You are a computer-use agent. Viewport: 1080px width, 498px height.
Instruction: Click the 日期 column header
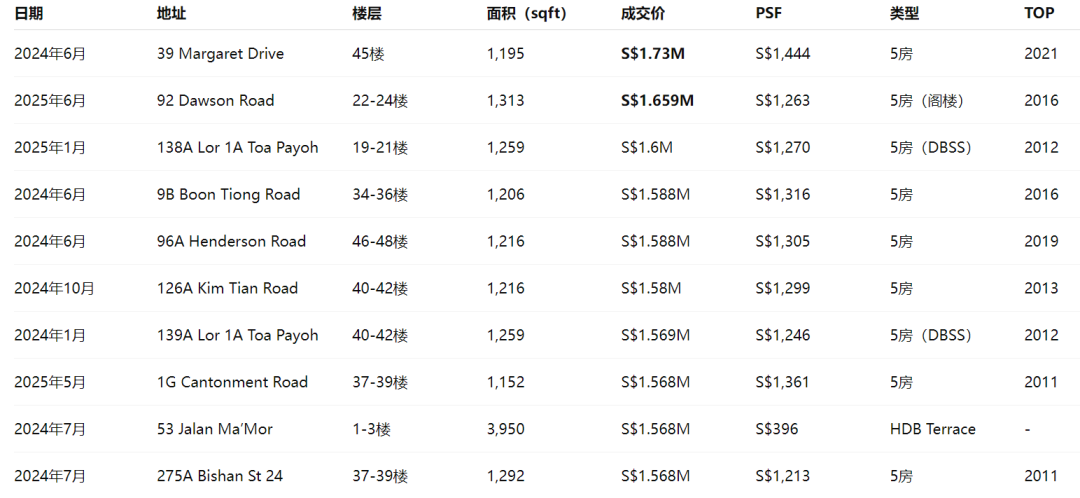coord(28,14)
